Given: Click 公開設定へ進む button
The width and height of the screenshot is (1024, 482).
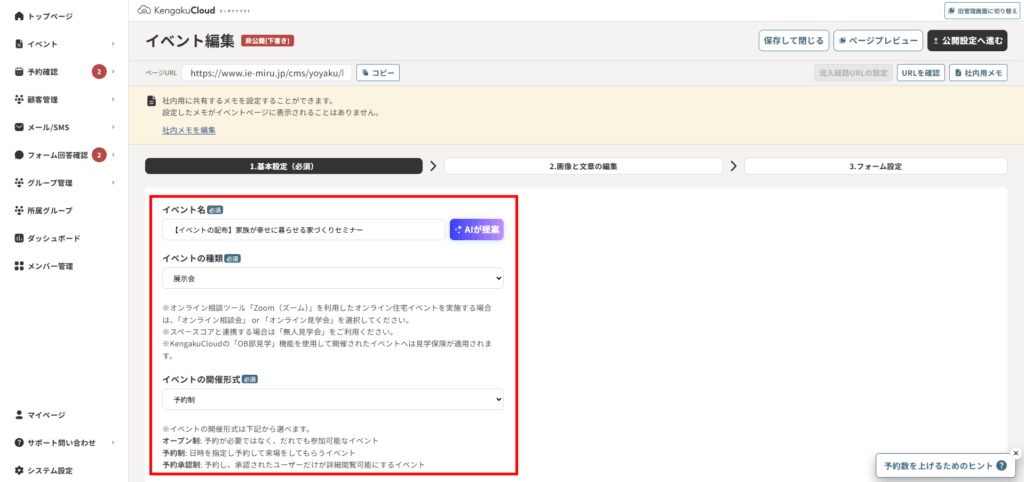Looking at the screenshot, I should pos(967,41).
